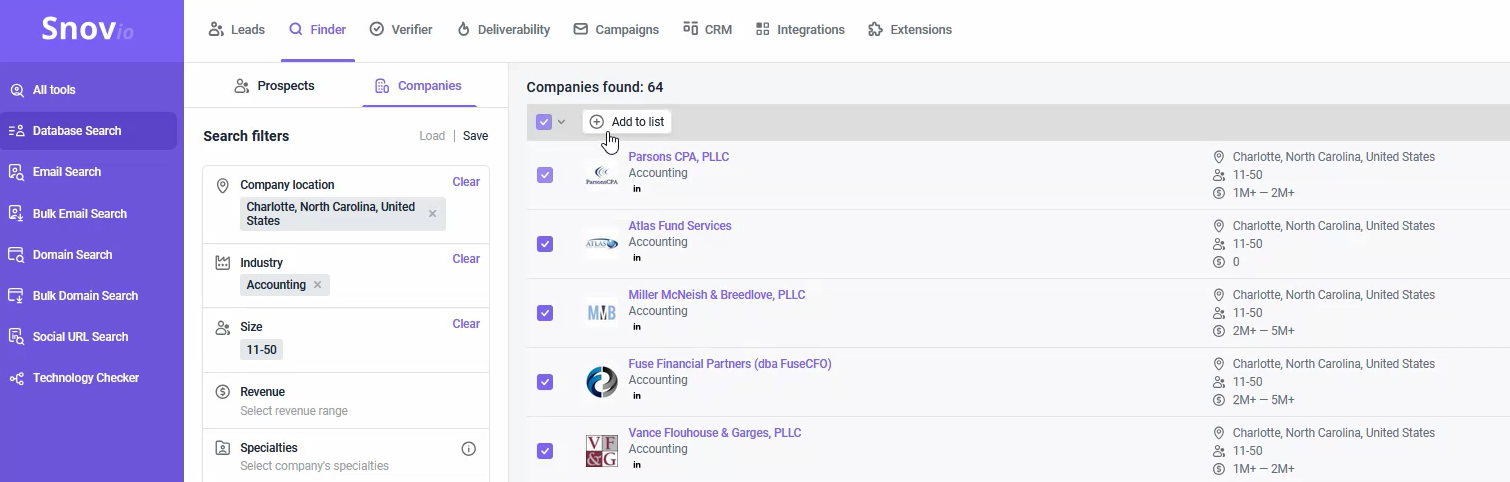Viewport: 1510px width, 482px height.
Task: Open All tools in sidebar
Action: 54,90
